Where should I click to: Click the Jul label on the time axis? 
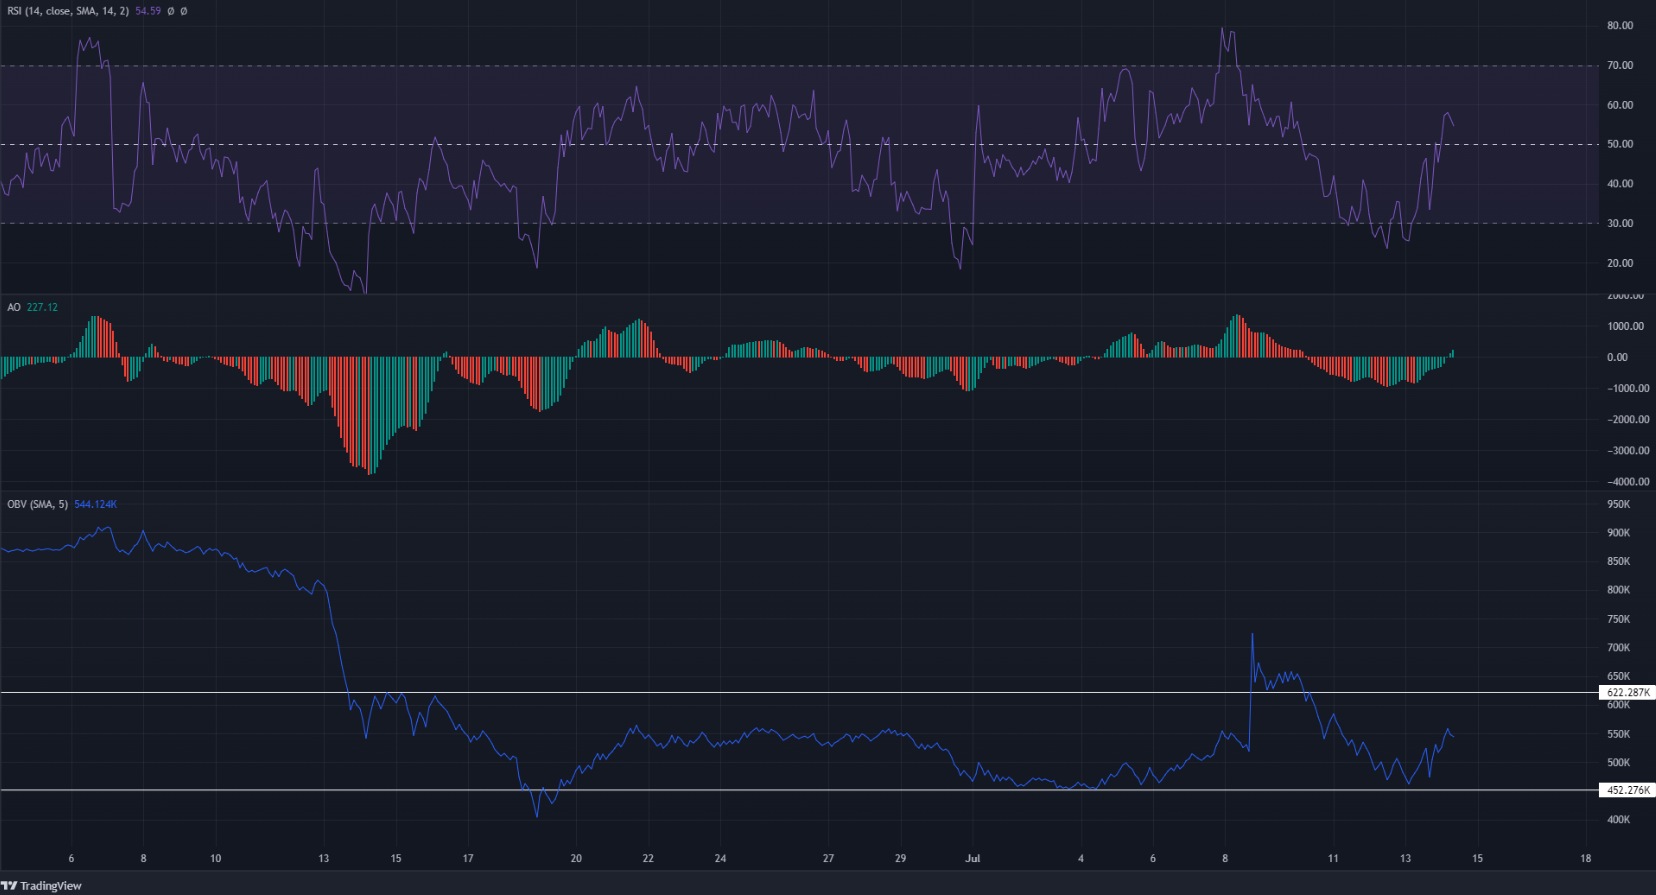tap(973, 858)
